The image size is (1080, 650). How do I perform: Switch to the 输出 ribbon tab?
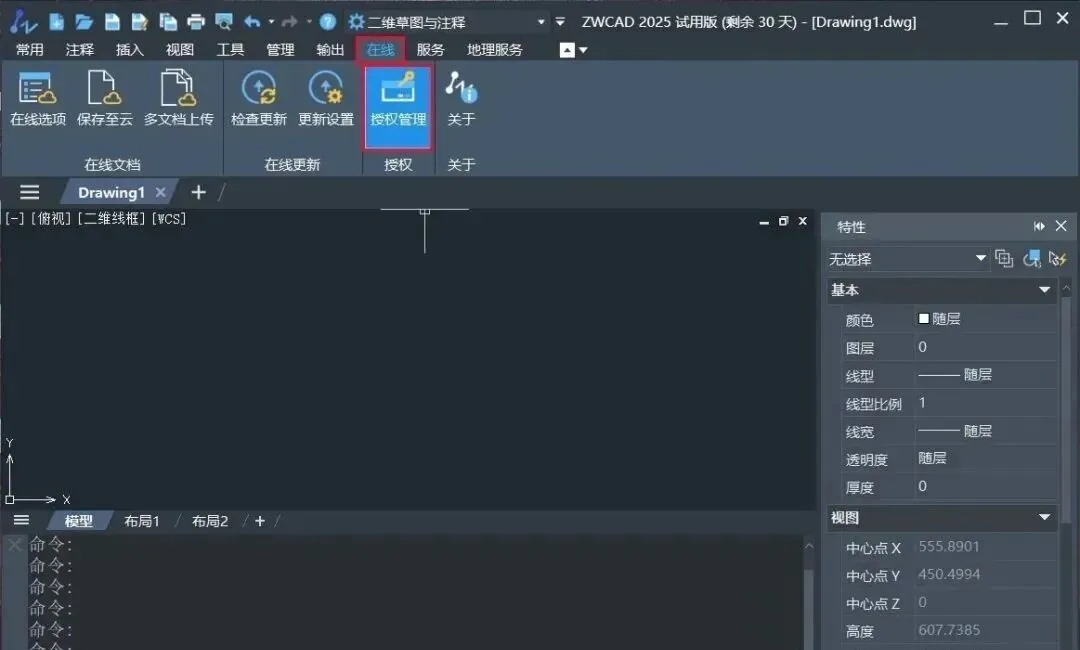(330, 50)
